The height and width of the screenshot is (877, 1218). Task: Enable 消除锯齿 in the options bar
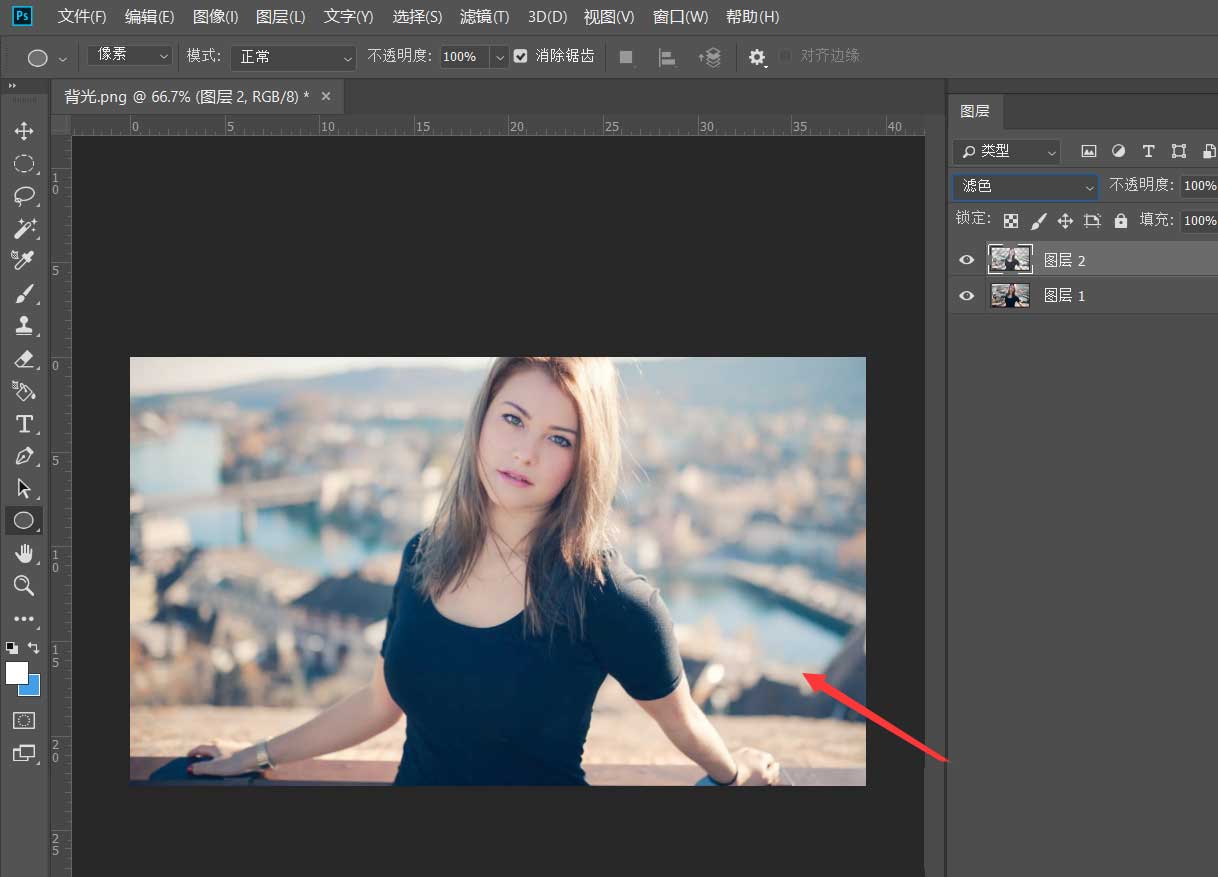(x=521, y=56)
